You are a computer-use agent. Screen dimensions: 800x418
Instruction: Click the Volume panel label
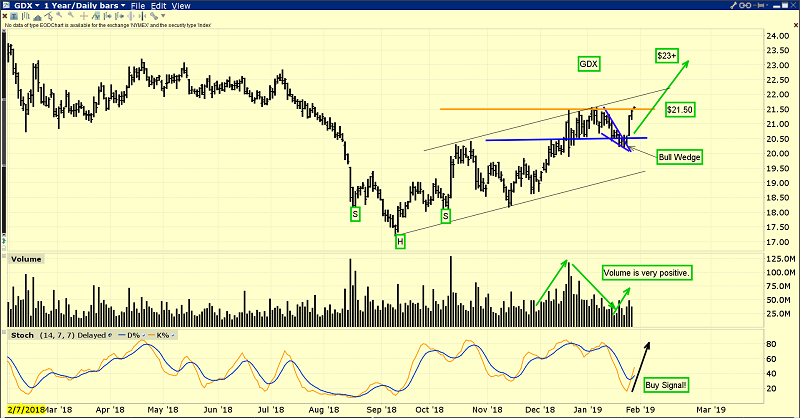pos(26,259)
